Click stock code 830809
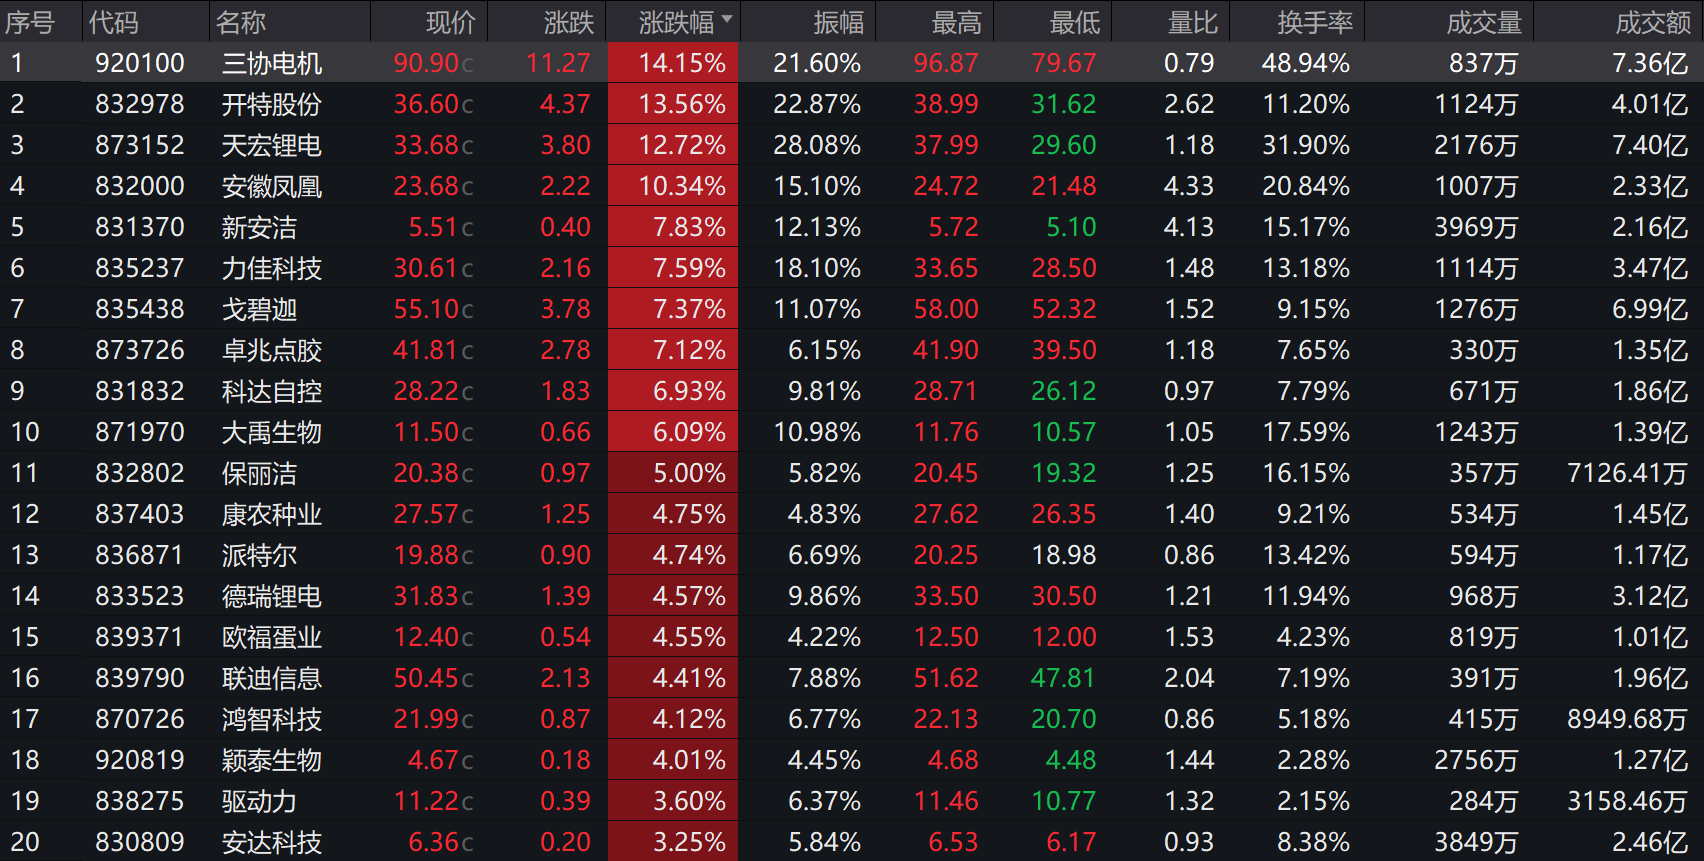This screenshot has width=1704, height=861. (x=140, y=842)
